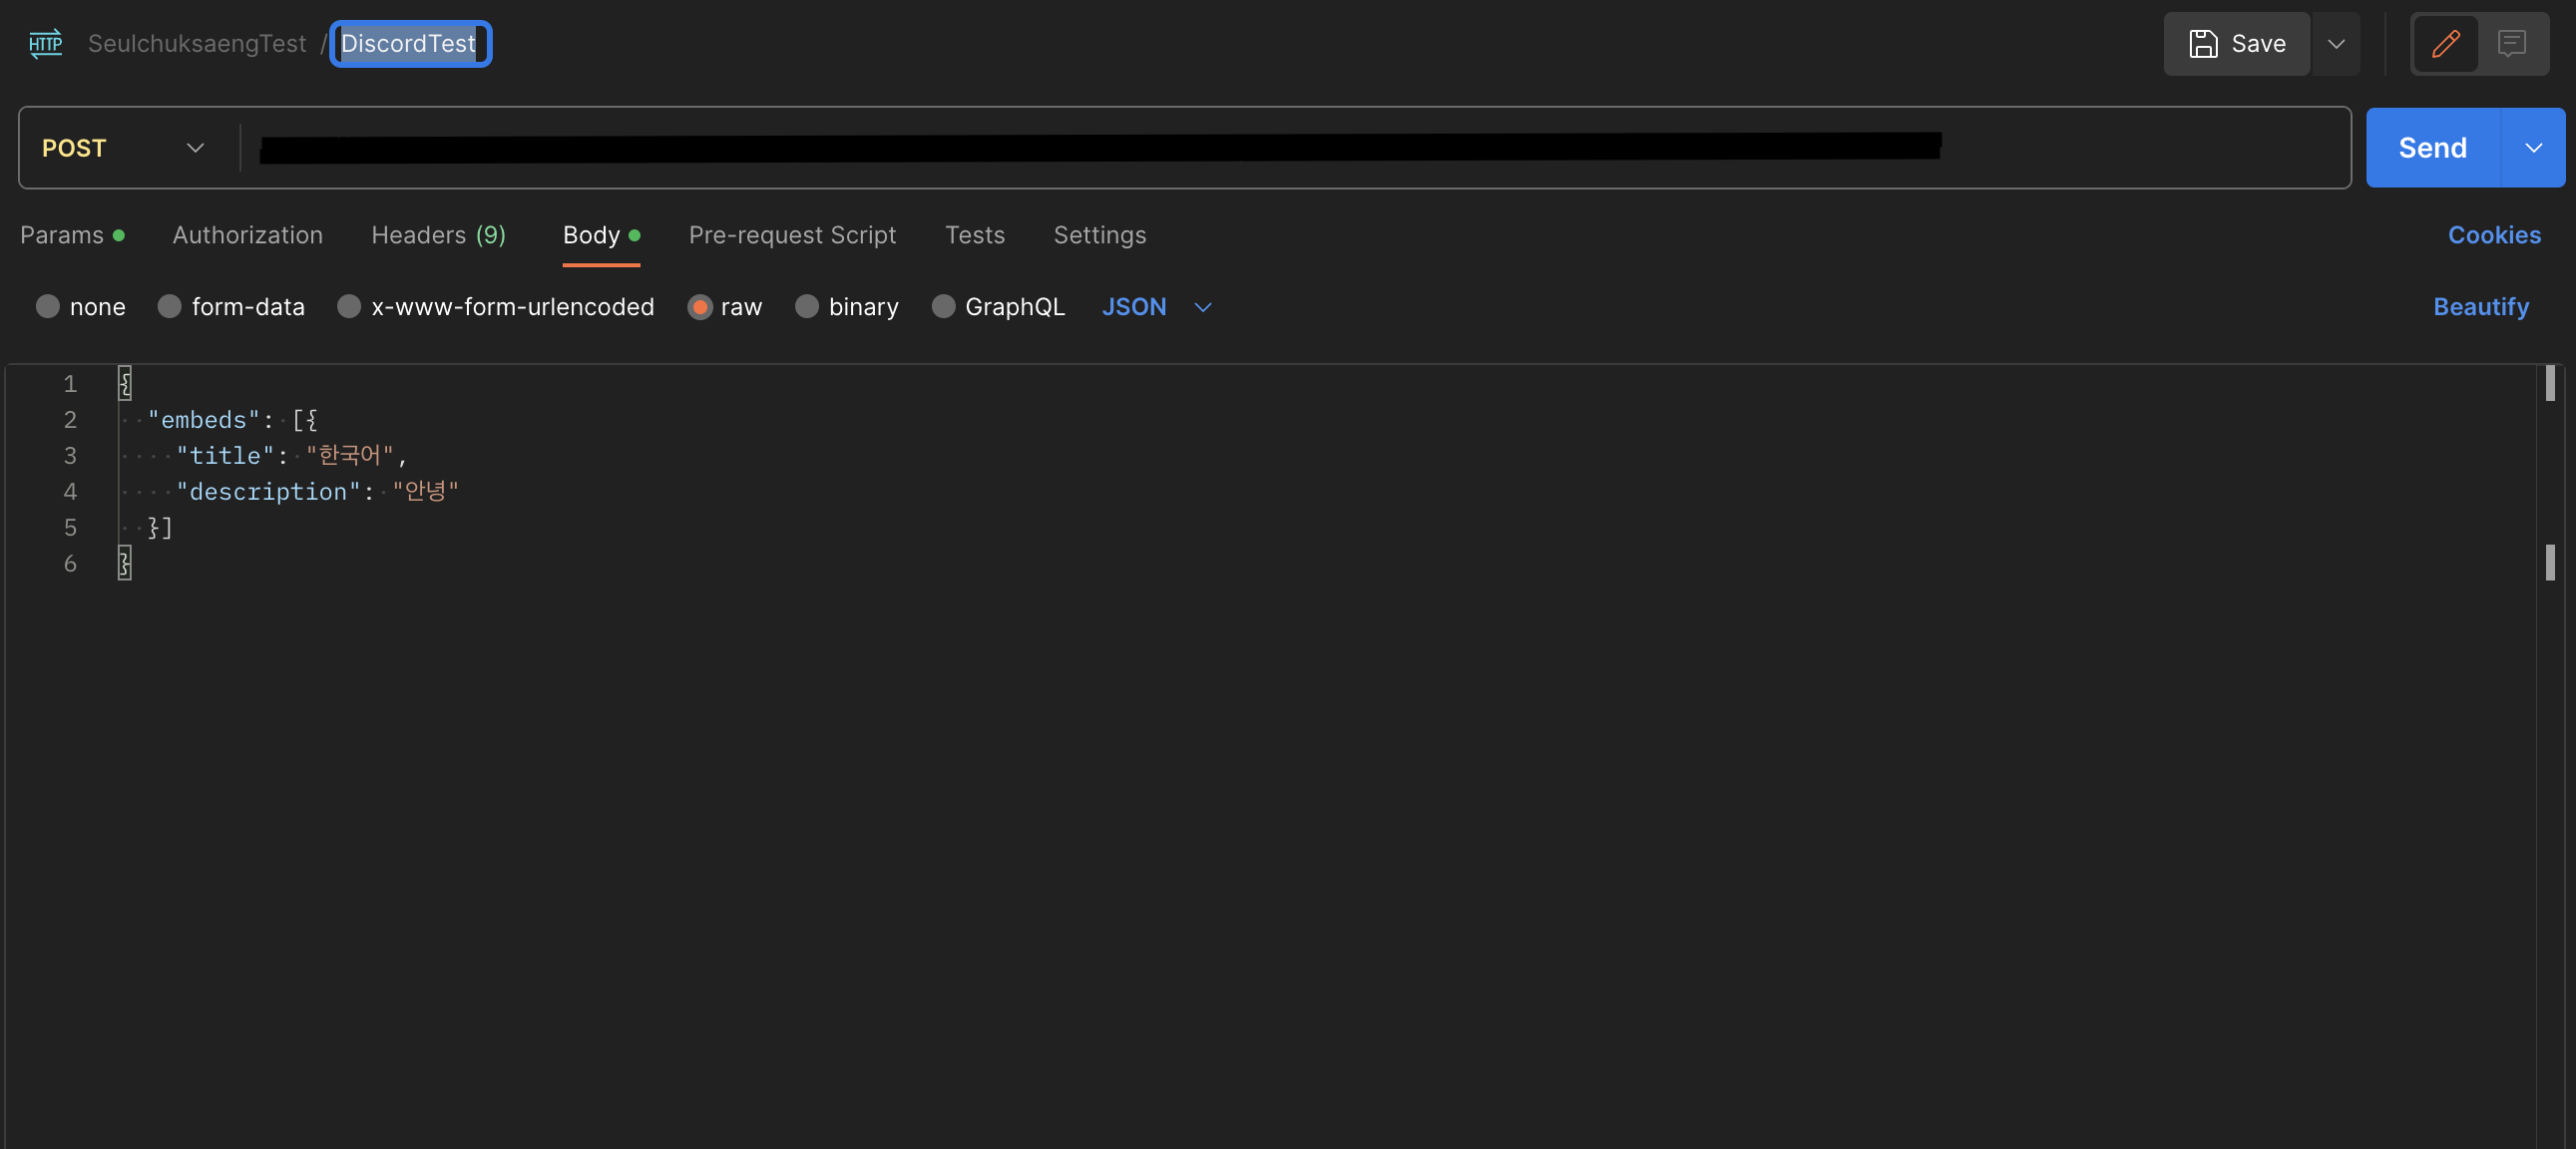Image resolution: width=2576 pixels, height=1149 pixels.
Task: Go to the Pre-request Script tab
Action: click(x=792, y=235)
